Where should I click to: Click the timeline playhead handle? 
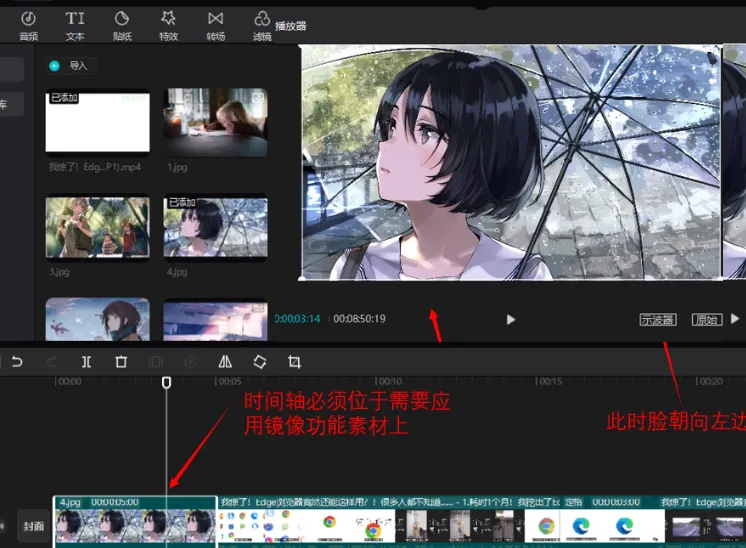click(167, 382)
